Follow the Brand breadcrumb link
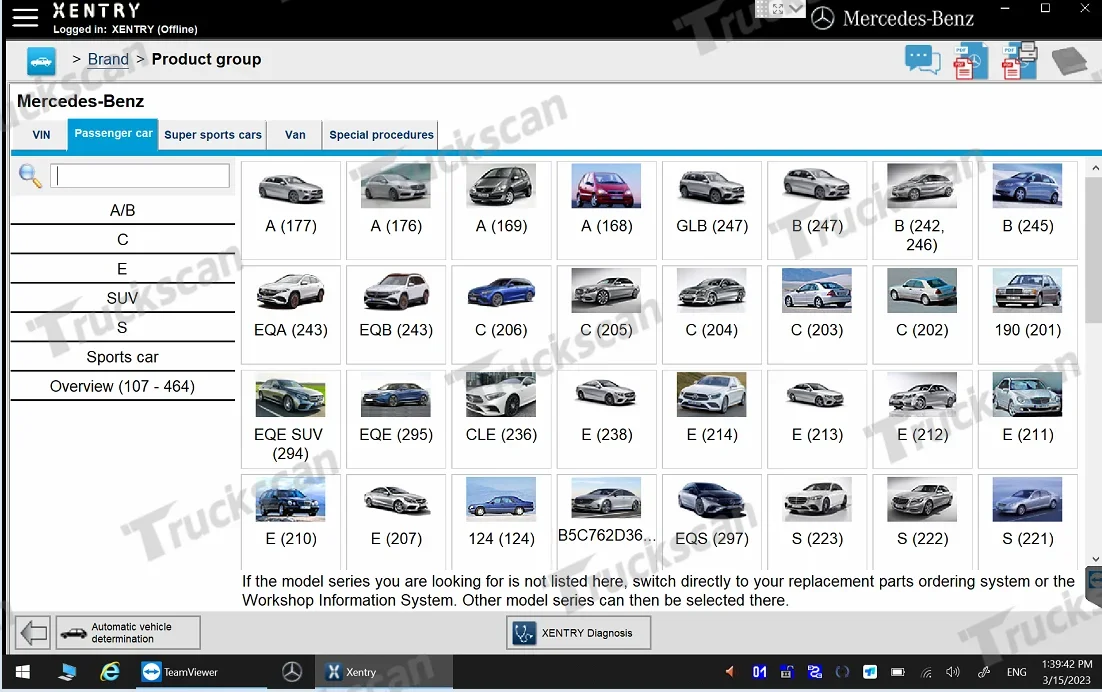 pyautogui.click(x=108, y=59)
